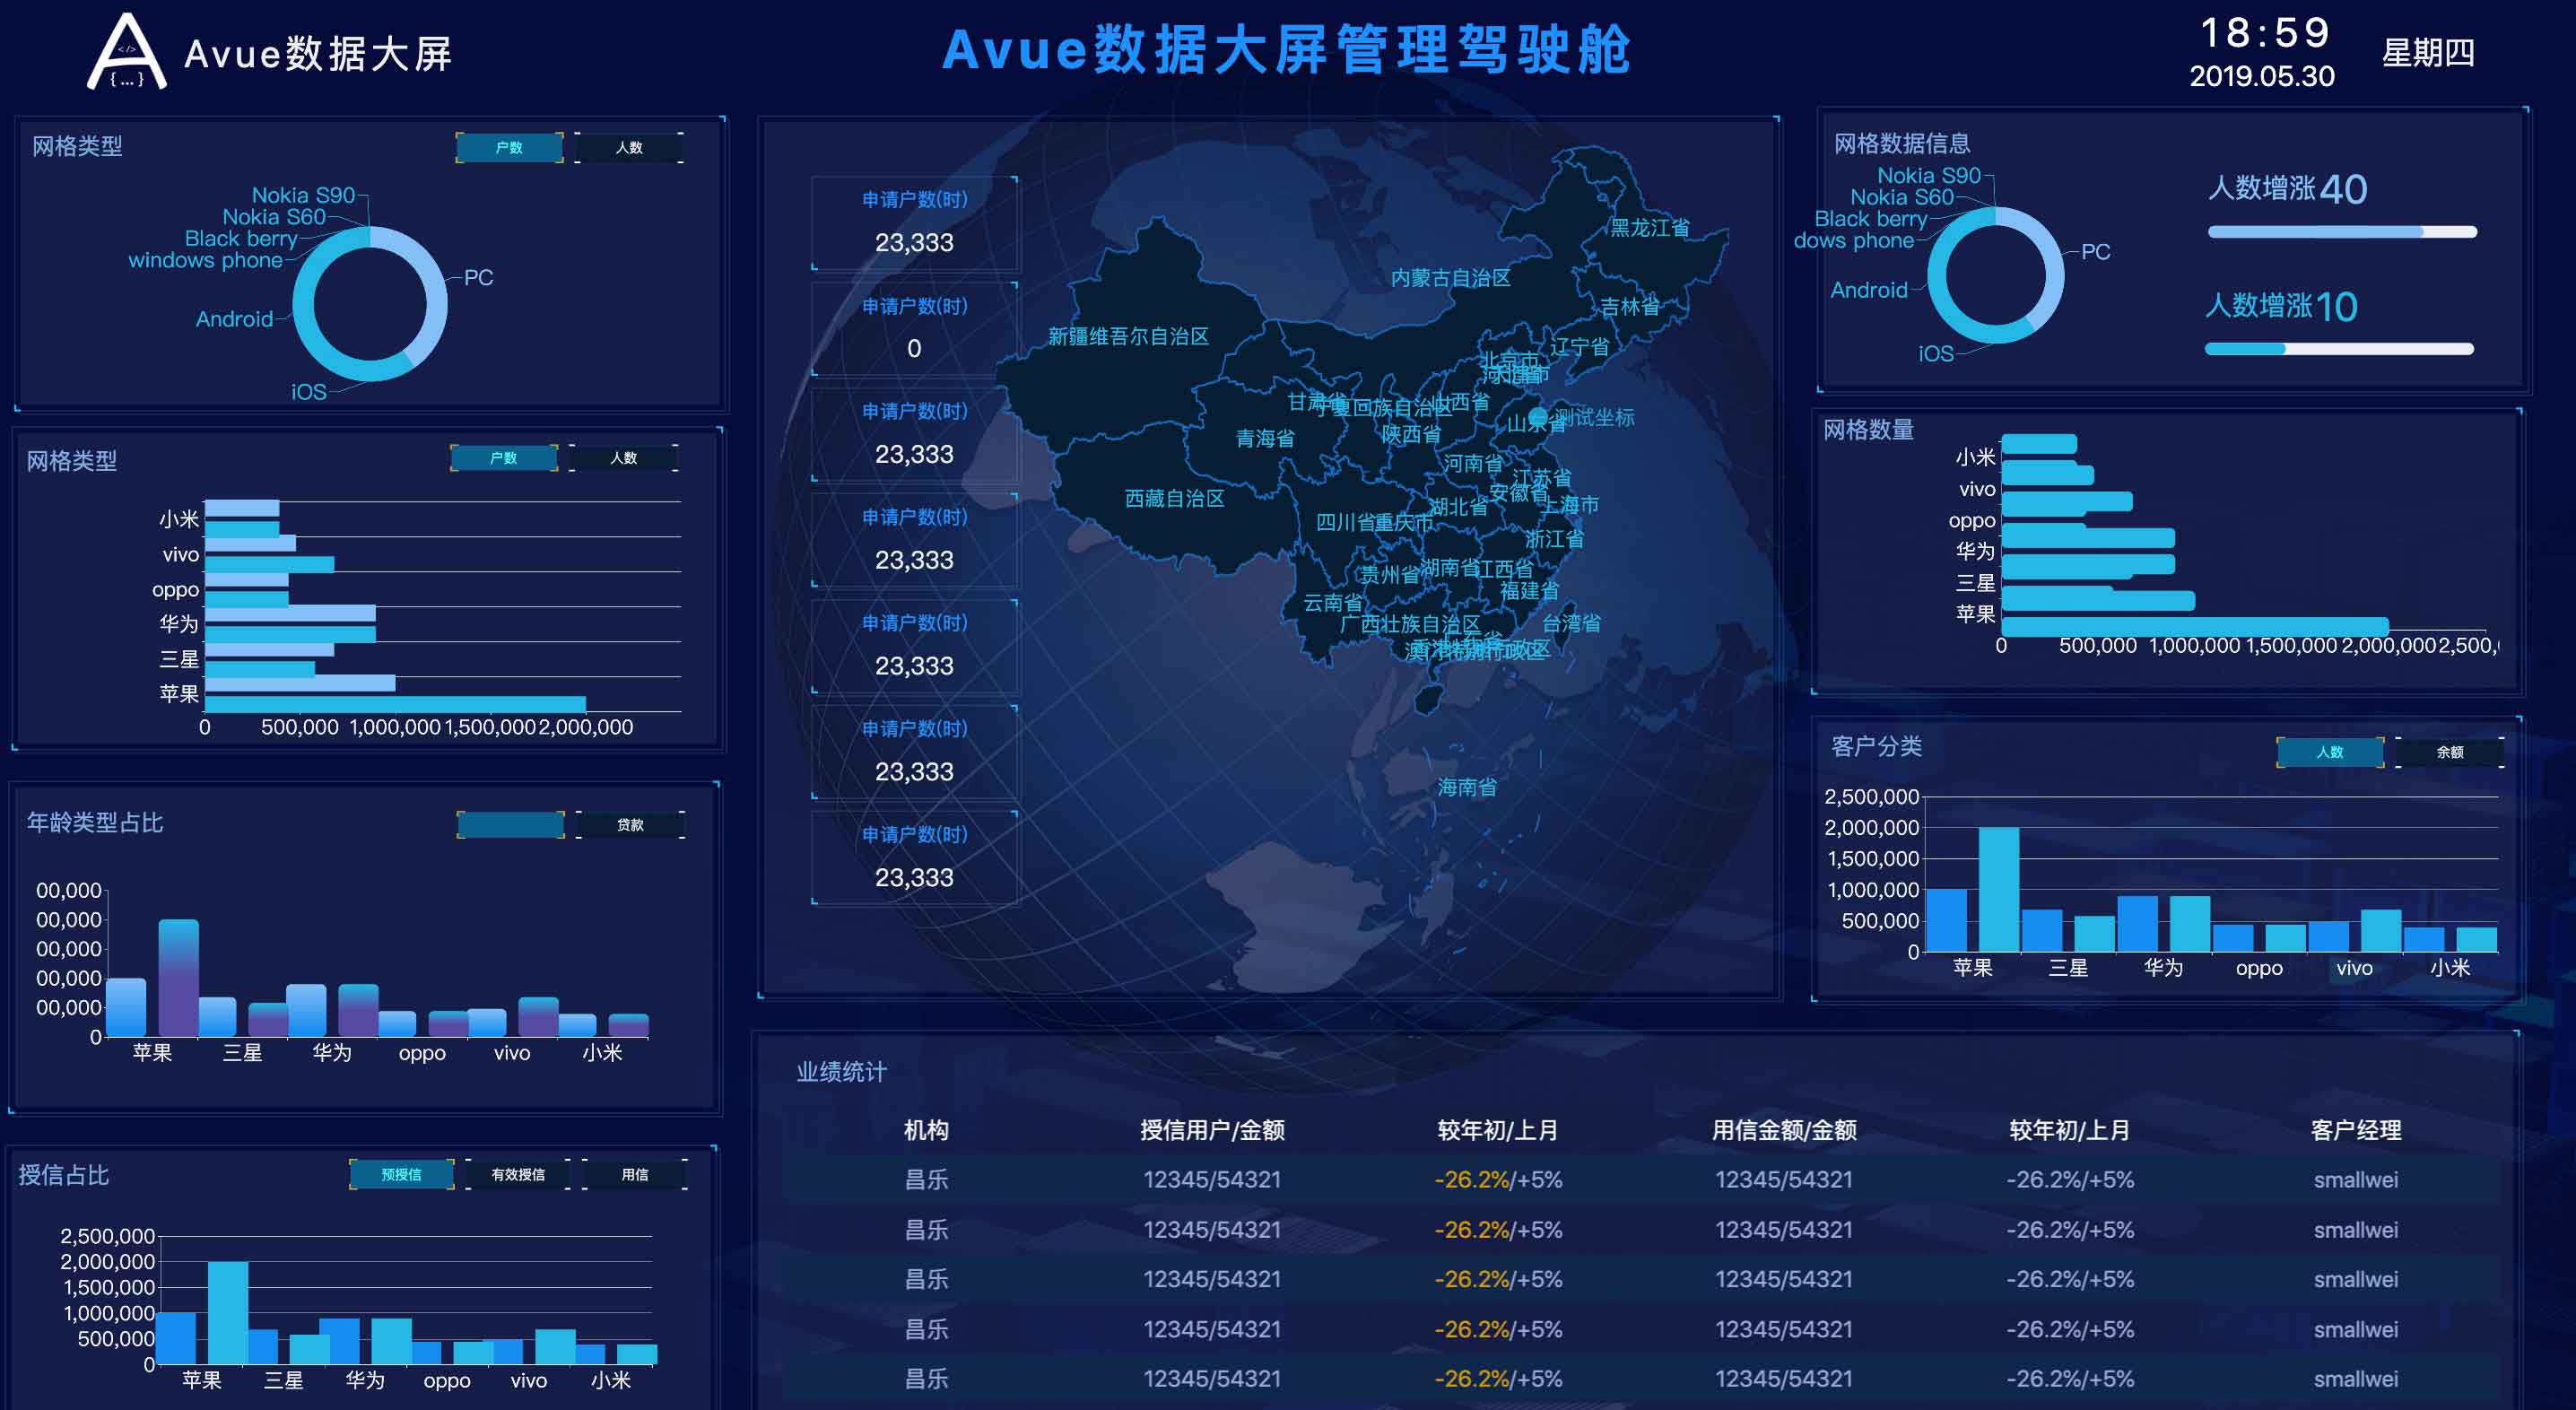Screen dimensions: 2576x1410
Task: Click the Avue logo icon
Action: tap(126, 52)
